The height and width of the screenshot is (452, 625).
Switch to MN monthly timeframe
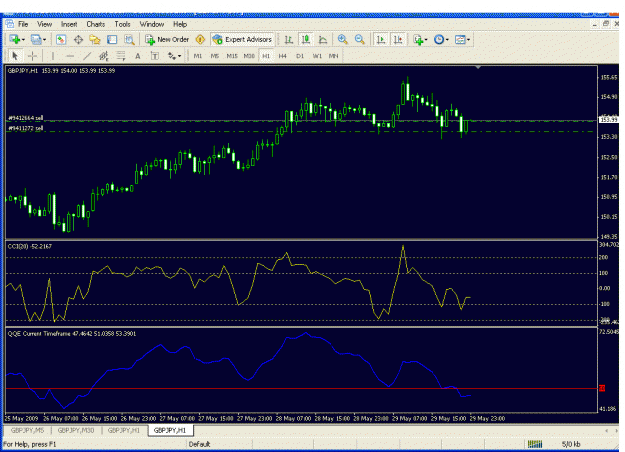point(333,56)
